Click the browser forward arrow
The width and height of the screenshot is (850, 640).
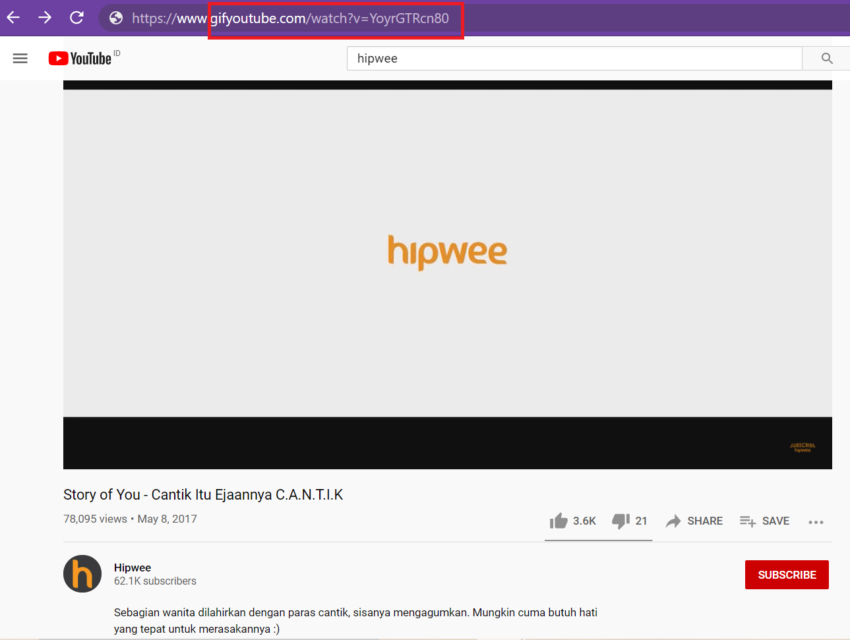click(x=45, y=17)
